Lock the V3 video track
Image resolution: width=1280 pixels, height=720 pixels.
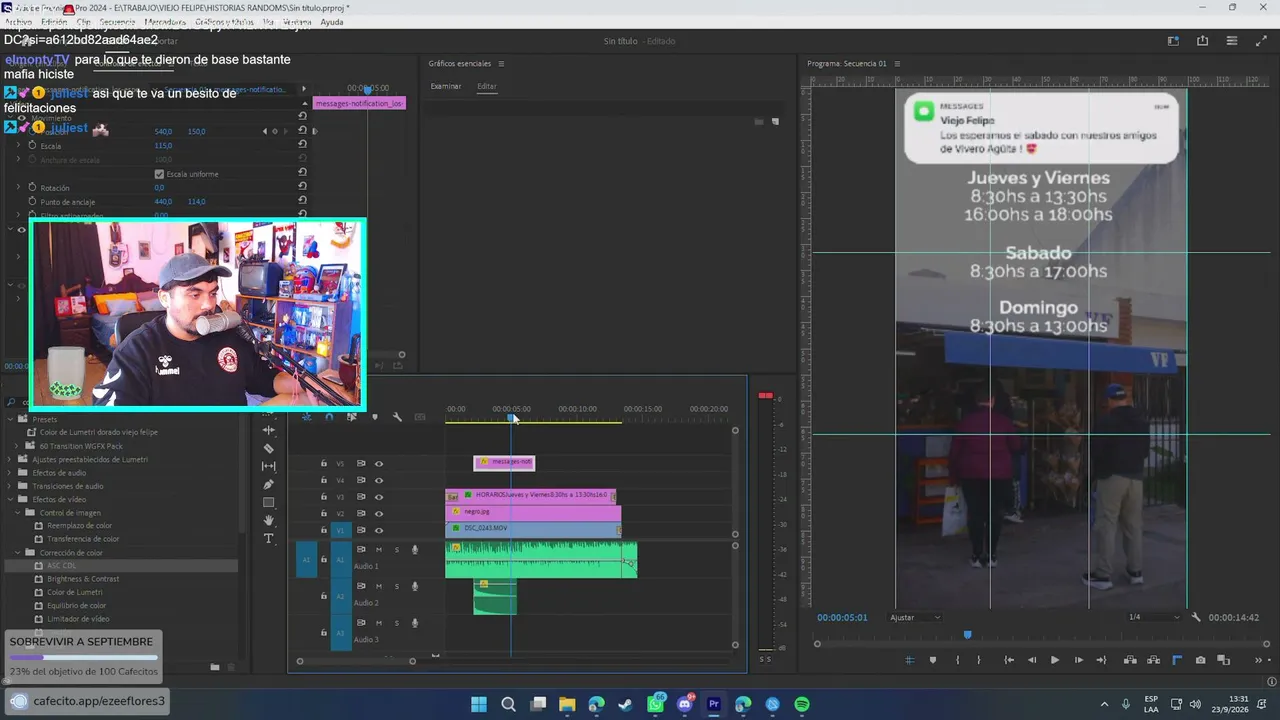[323, 496]
